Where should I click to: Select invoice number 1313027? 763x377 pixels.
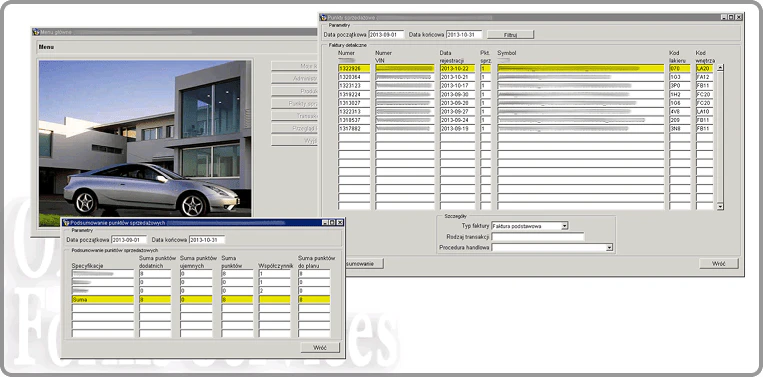tap(354, 103)
